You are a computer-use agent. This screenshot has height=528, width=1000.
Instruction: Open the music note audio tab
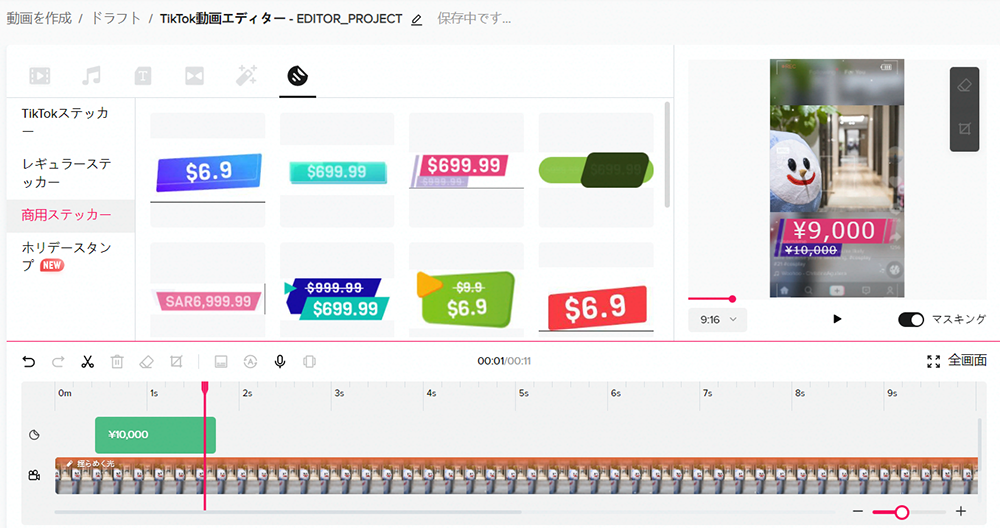[x=91, y=76]
